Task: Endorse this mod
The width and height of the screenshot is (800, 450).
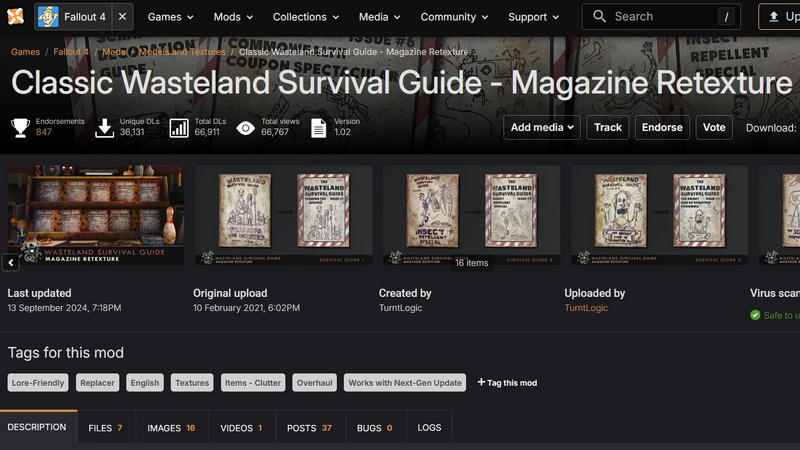Action: pos(662,128)
